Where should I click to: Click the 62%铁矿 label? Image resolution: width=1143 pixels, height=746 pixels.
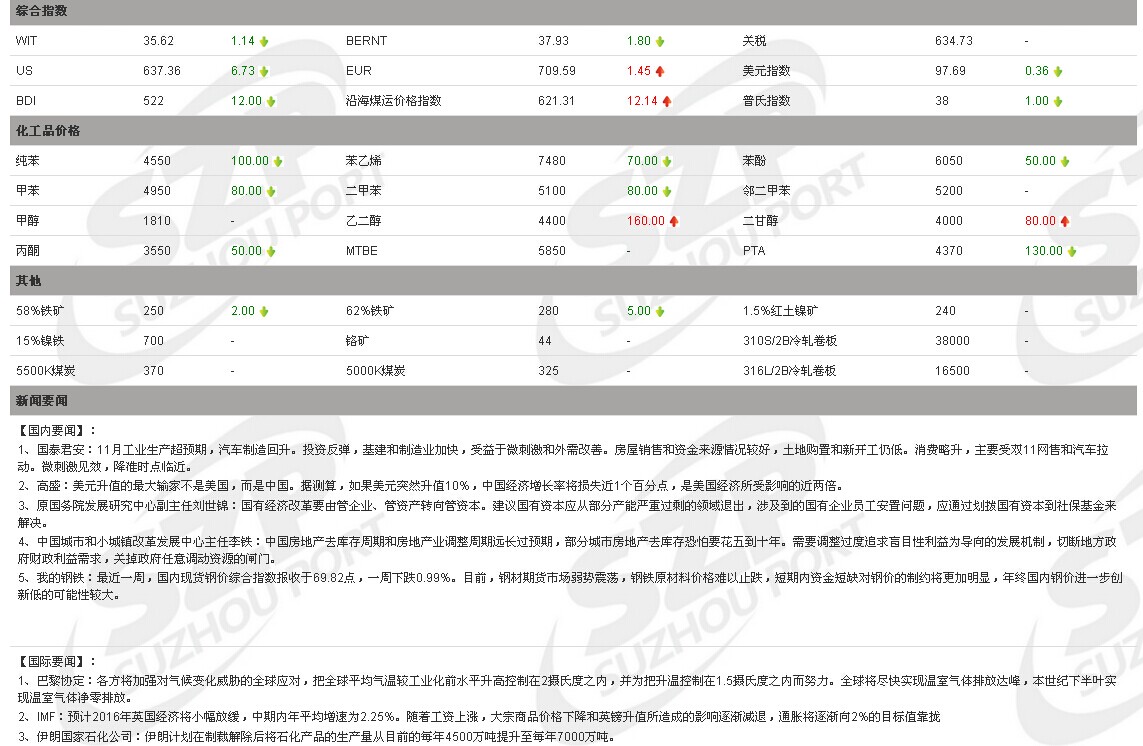[x=370, y=311]
